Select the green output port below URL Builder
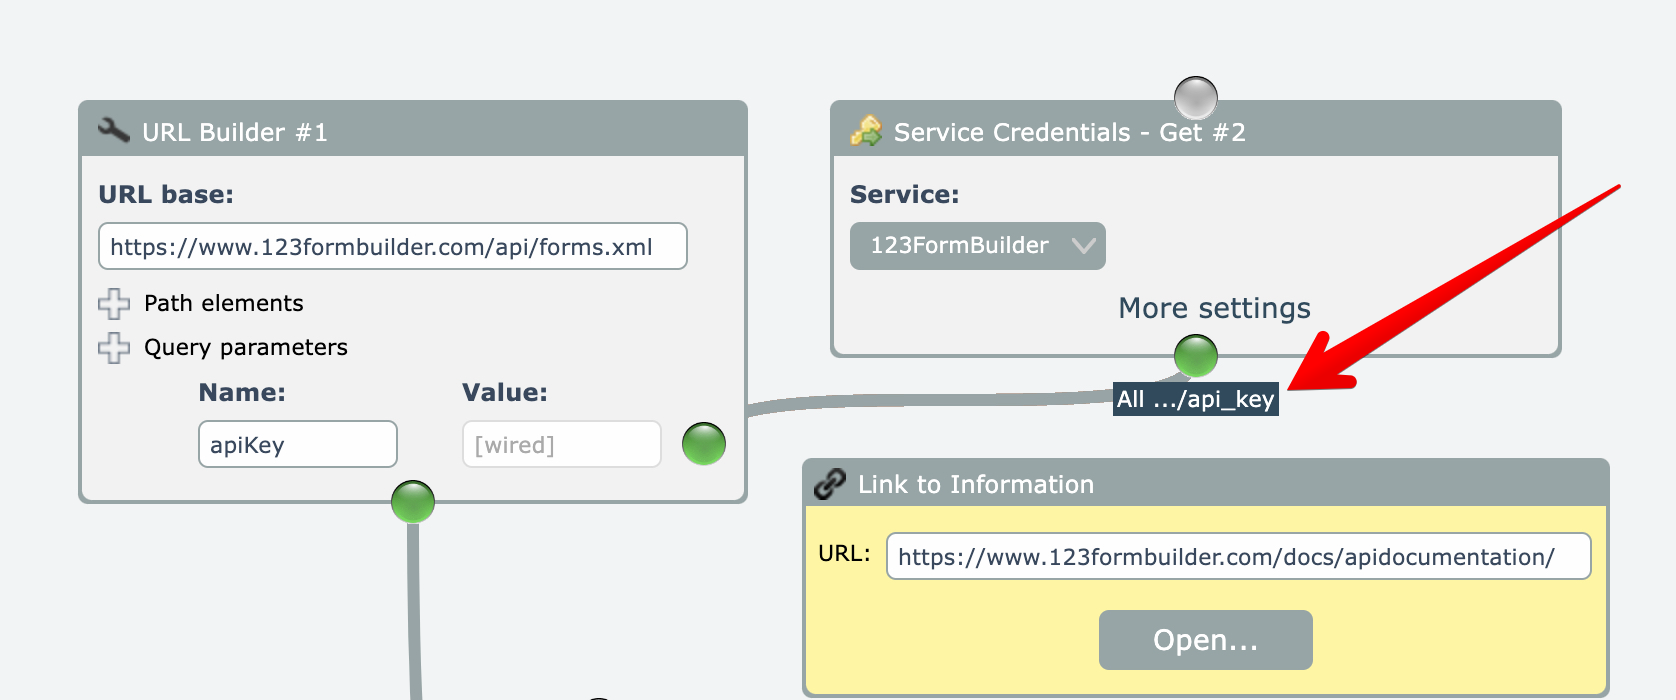 [x=413, y=502]
